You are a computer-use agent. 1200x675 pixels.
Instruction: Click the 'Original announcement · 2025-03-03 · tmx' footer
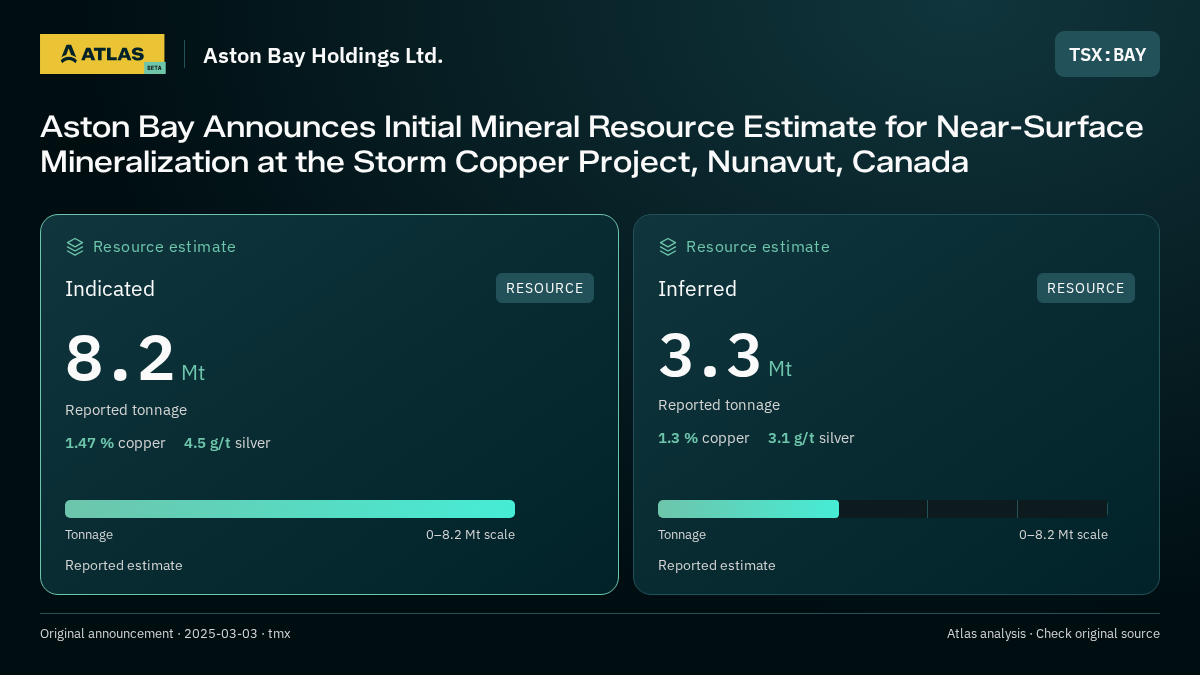click(165, 634)
